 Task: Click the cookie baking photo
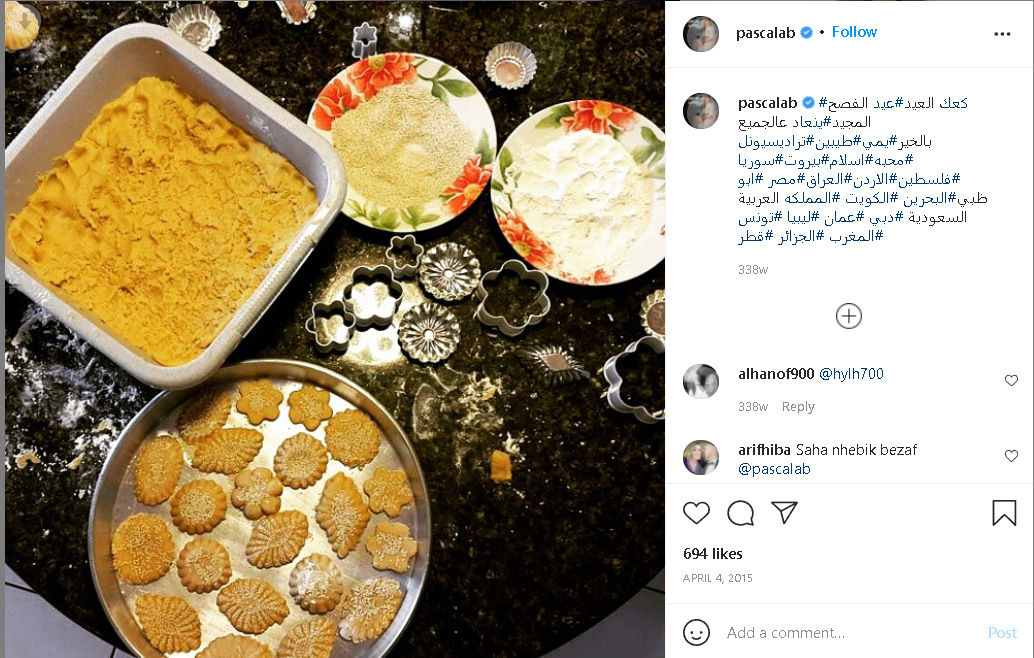[x=334, y=329]
